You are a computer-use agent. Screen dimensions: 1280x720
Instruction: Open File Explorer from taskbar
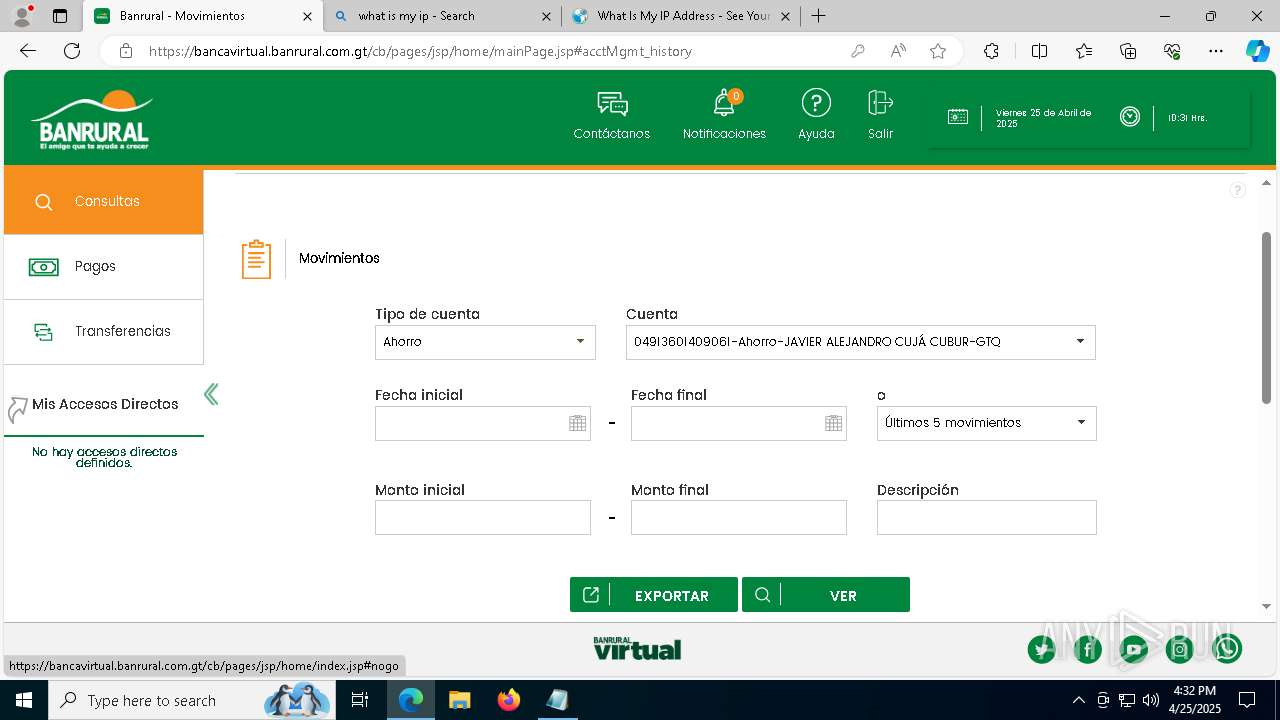coord(459,700)
